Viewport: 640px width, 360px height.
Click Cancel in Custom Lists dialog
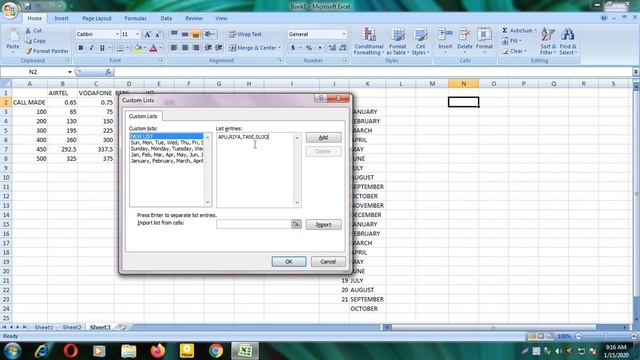328,262
